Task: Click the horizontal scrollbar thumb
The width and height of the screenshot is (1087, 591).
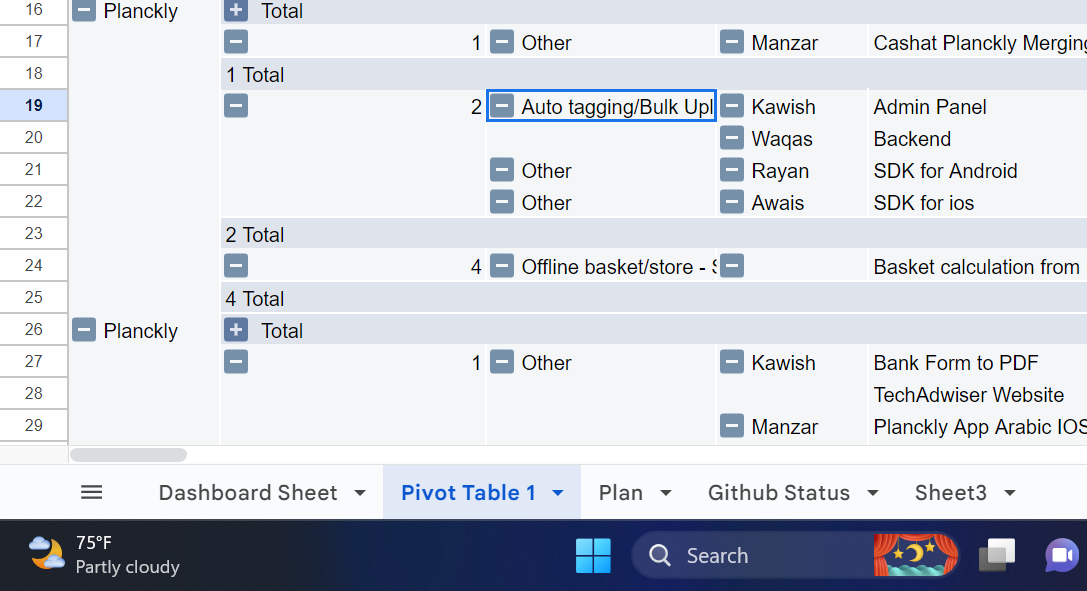Action: [x=128, y=455]
